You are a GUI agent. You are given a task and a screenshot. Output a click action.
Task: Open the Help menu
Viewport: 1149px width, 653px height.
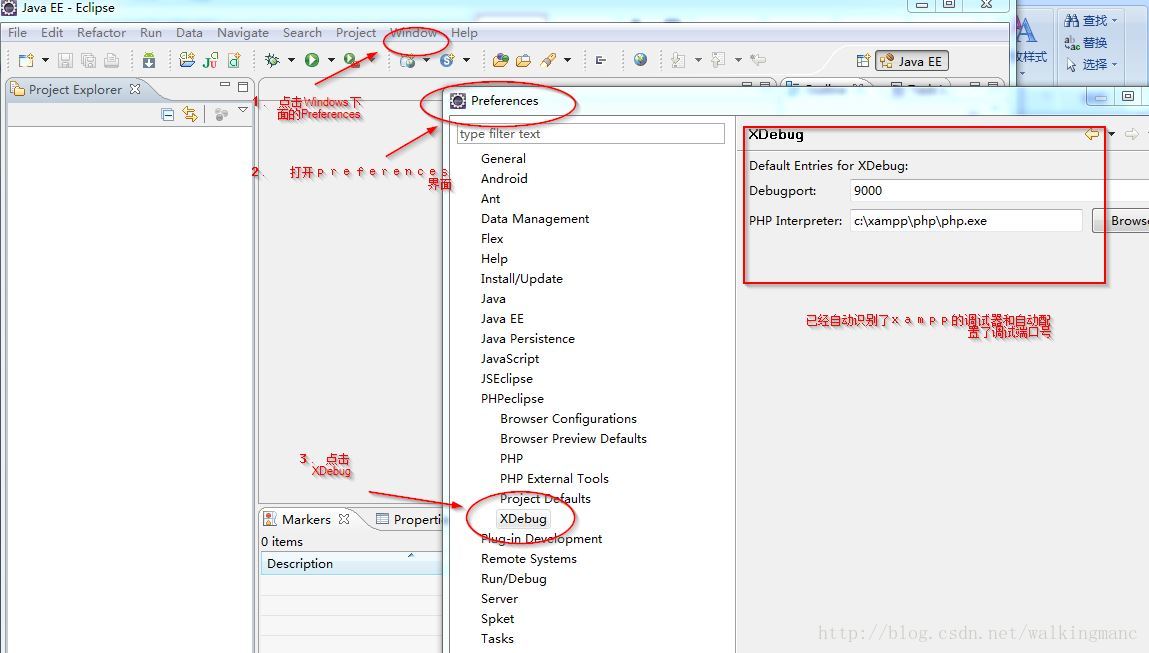tap(464, 33)
